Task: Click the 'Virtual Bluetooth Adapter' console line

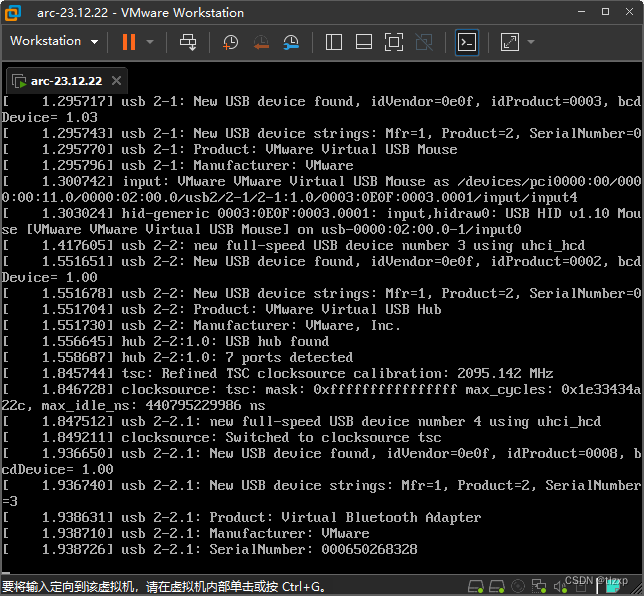Action: click(x=242, y=518)
